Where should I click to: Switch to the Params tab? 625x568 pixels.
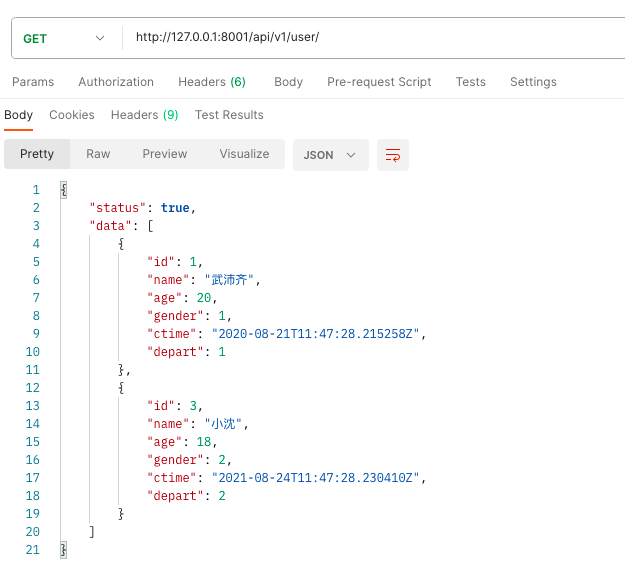pos(33,82)
